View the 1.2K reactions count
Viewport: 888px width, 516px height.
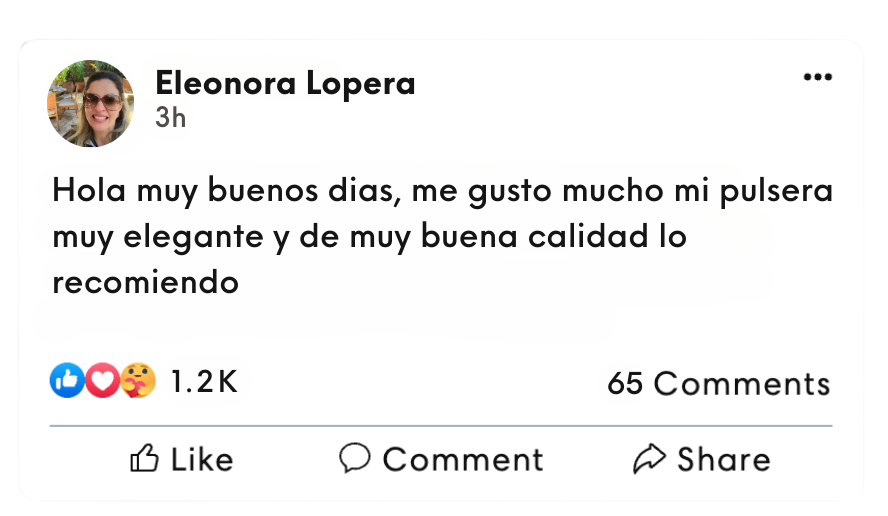[204, 381]
